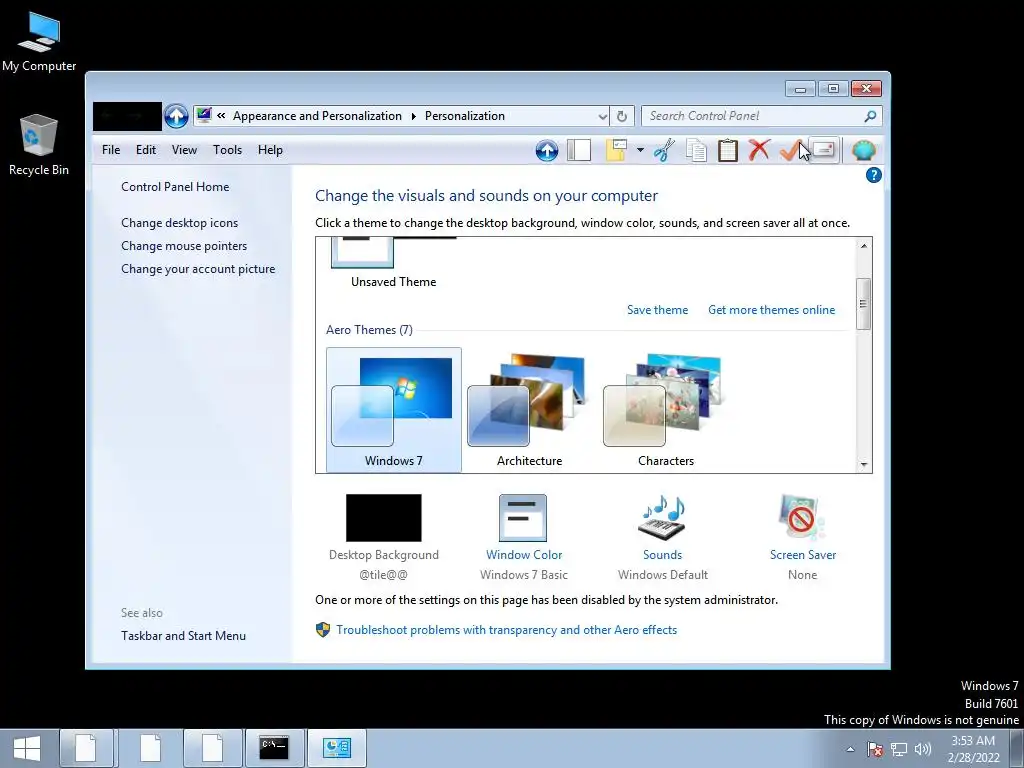Open the Recycle Bin desktop icon
This screenshot has width=1024, height=768.
point(39,145)
